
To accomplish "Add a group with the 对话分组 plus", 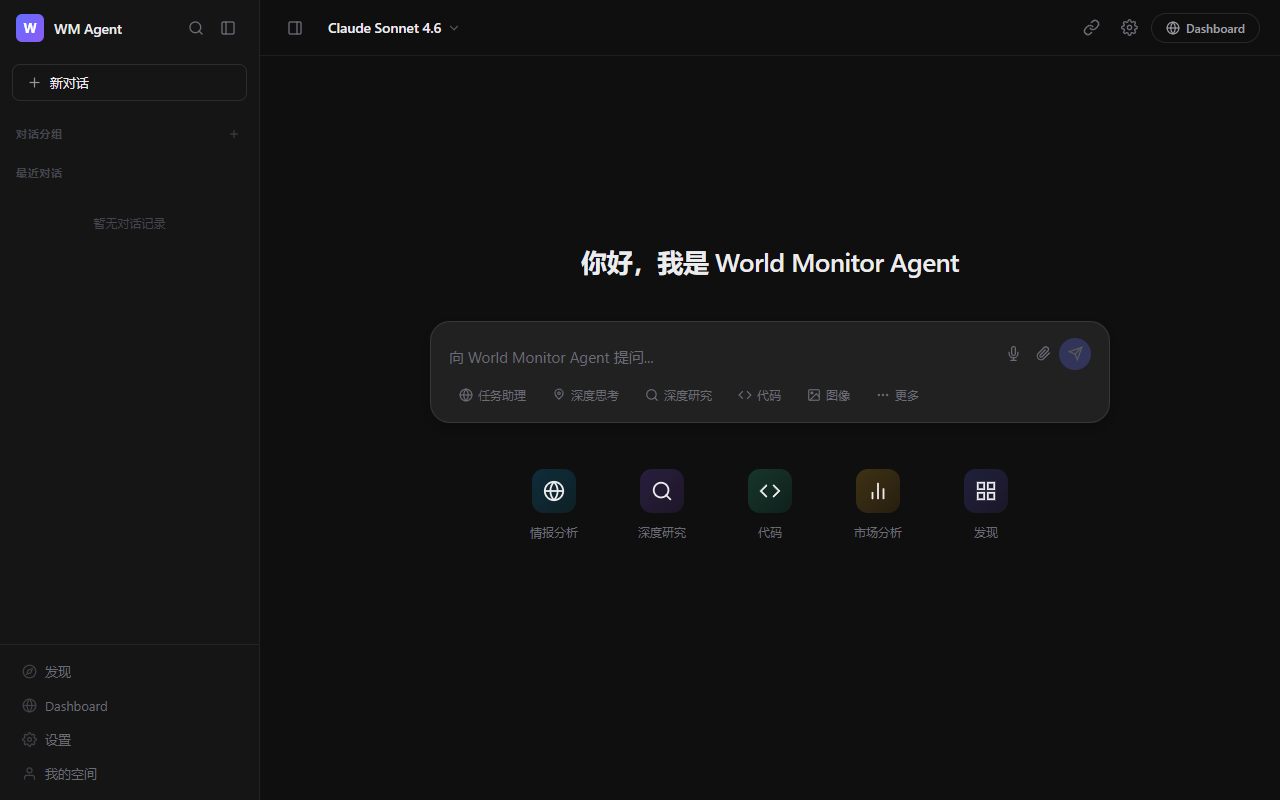I will (234, 134).
